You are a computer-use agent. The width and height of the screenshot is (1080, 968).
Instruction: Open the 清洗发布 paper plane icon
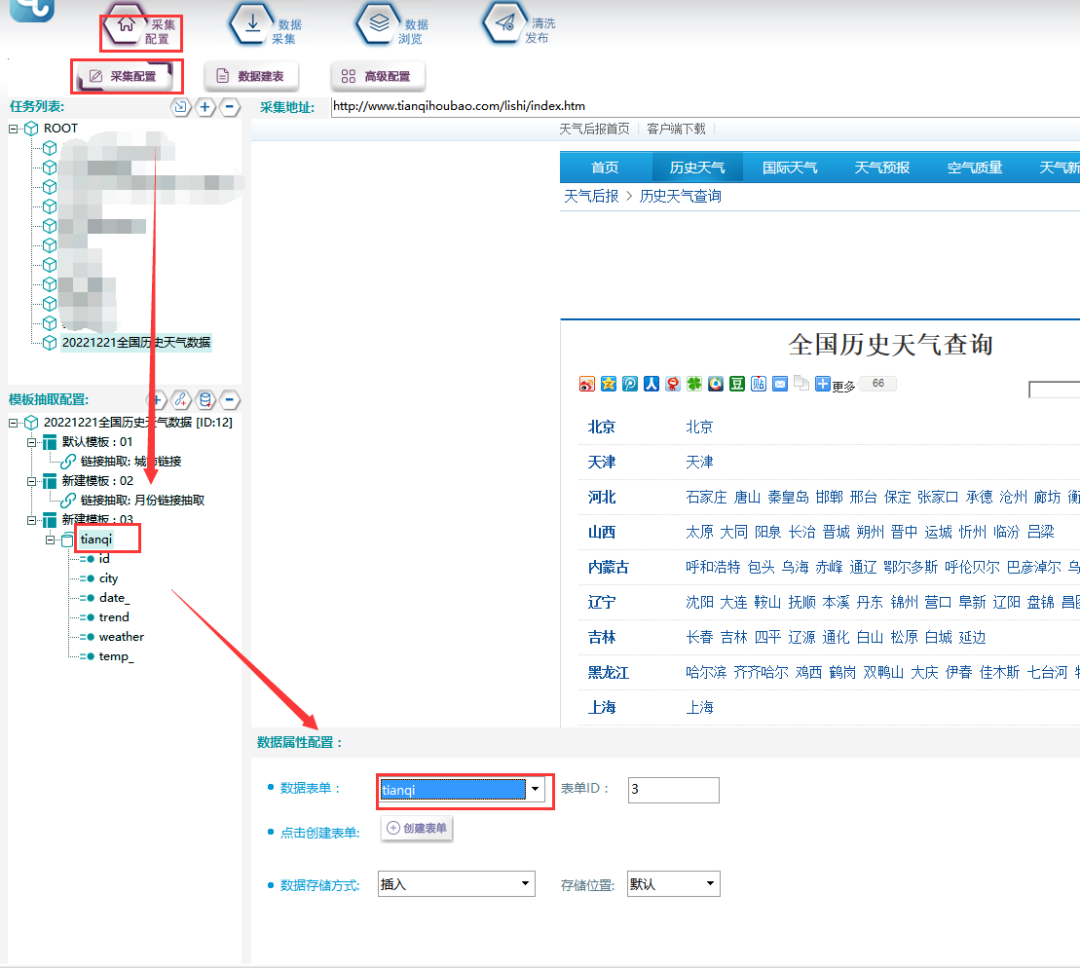[x=506, y=25]
